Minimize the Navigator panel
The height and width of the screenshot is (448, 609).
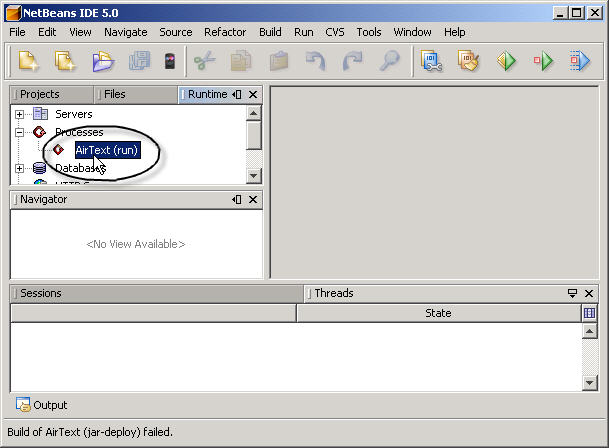(x=237, y=199)
